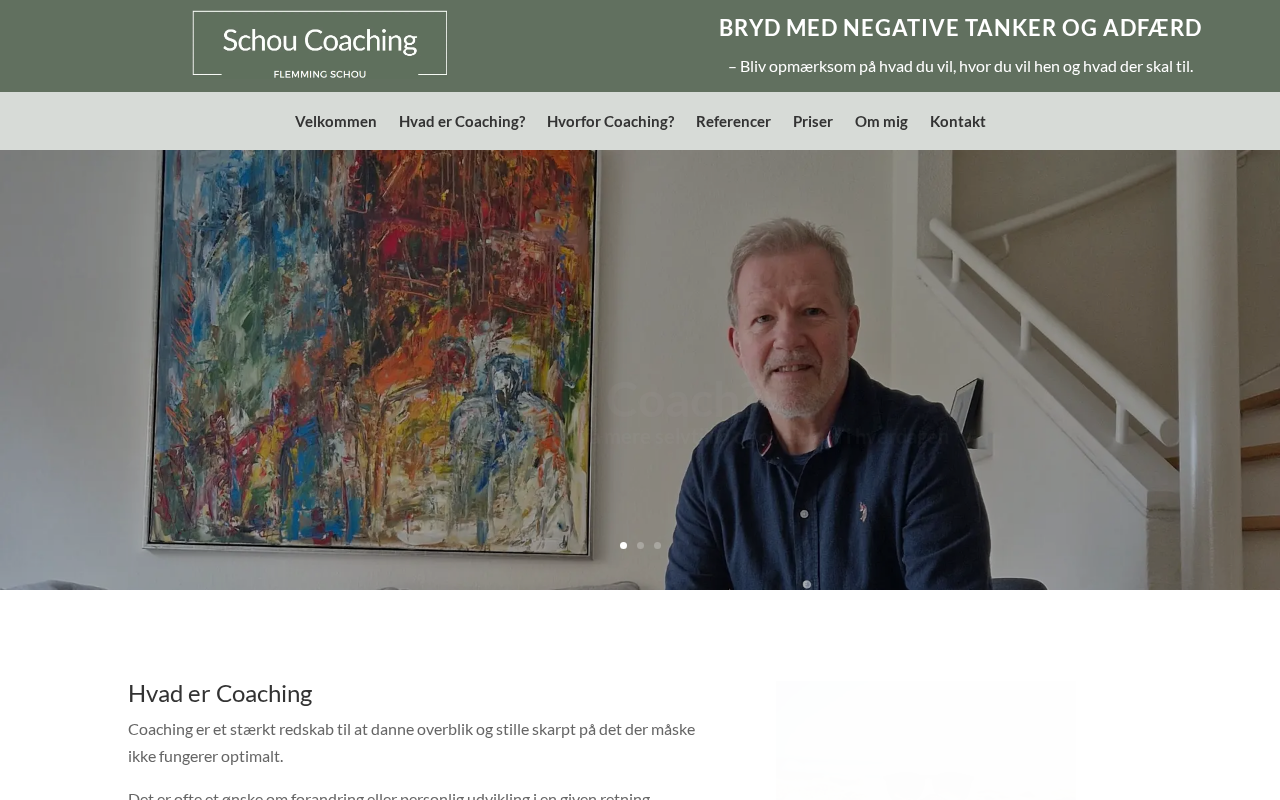Go to the Hvad er Coaching? page
The width and height of the screenshot is (1280, 800).
tap(462, 121)
